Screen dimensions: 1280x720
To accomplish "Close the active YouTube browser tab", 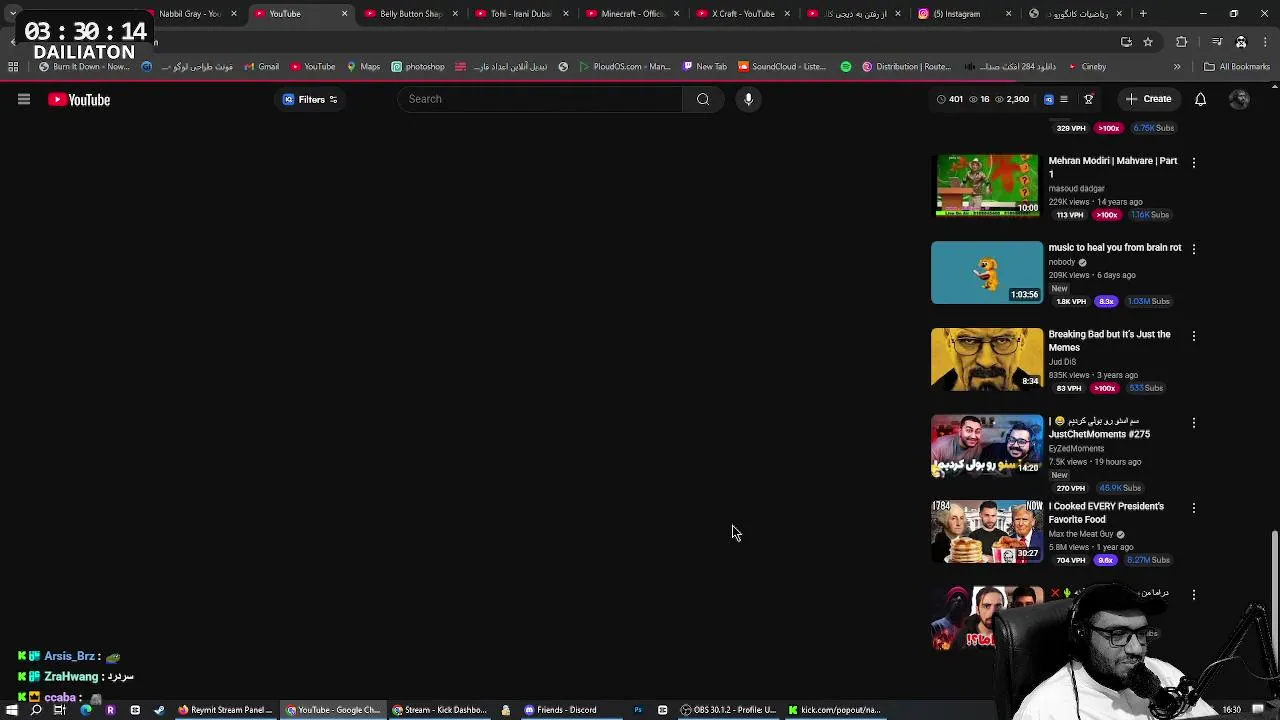I will [345, 14].
